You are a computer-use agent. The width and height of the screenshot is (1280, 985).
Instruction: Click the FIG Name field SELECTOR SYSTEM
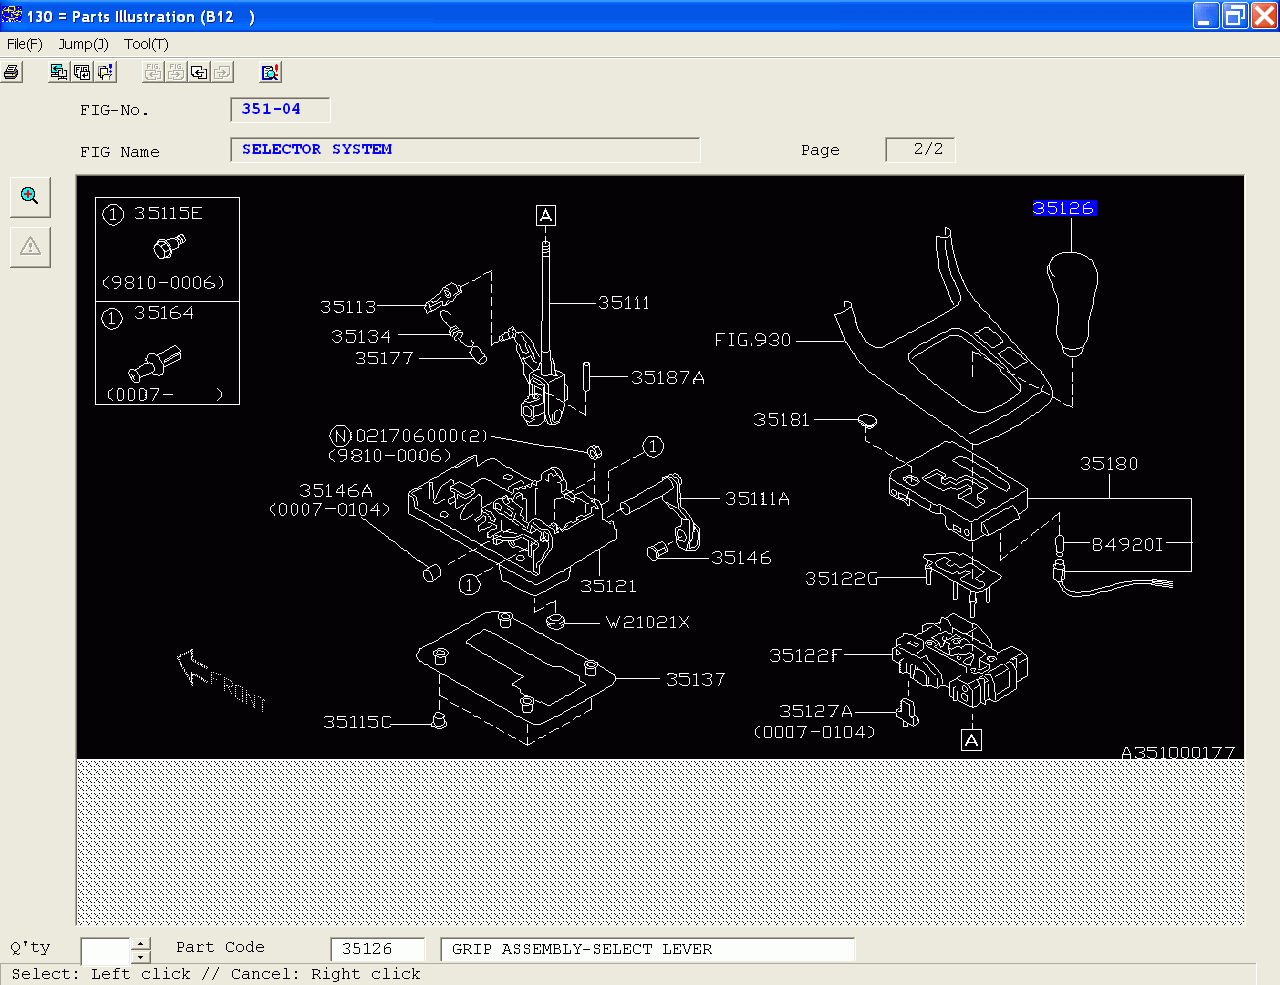click(465, 149)
